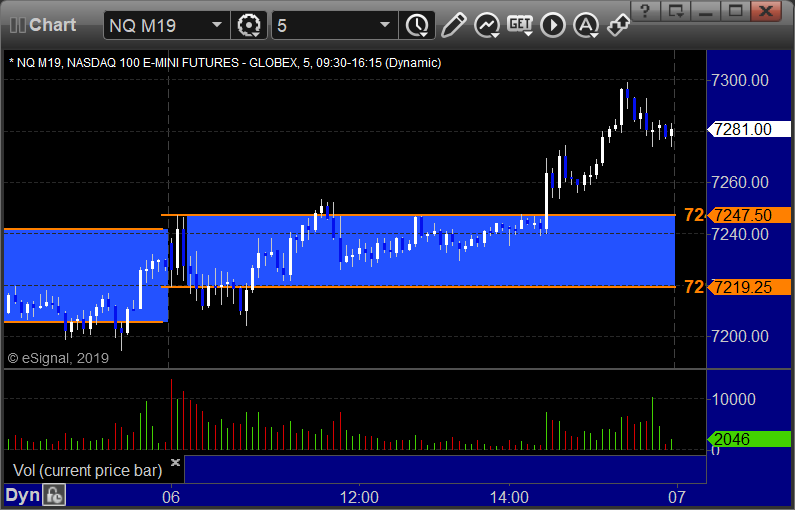This screenshot has height=510, width=795.
Task: Click the 07 date axis label
Action: [677, 497]
